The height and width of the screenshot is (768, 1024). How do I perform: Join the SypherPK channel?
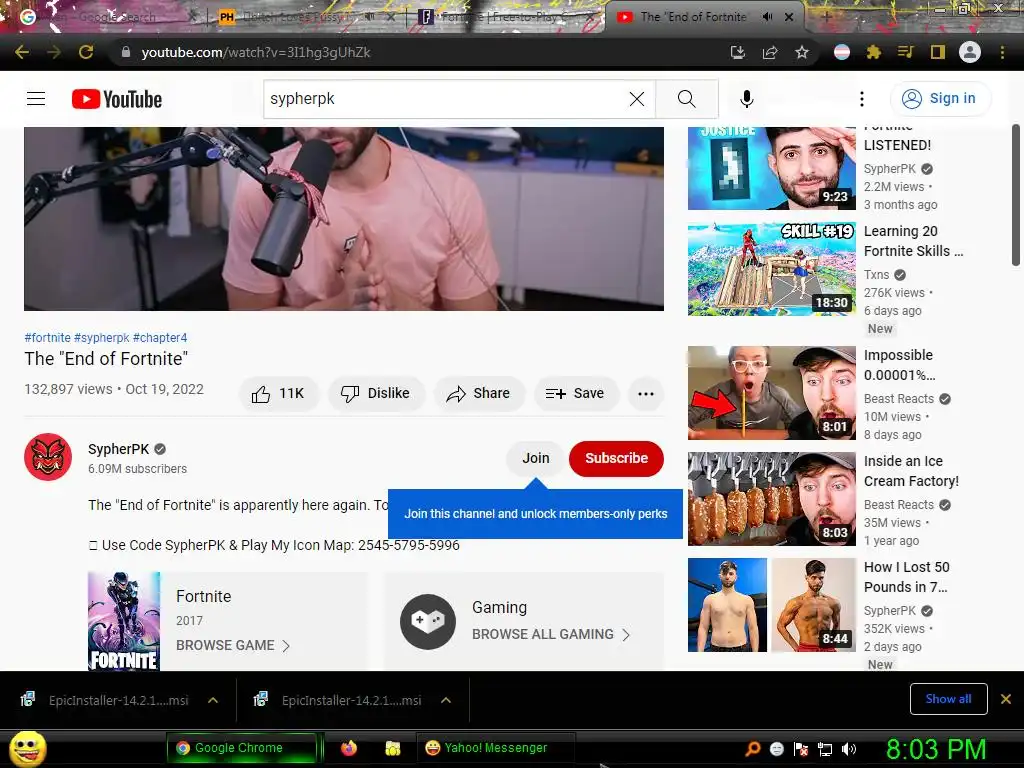pos(536,458)
